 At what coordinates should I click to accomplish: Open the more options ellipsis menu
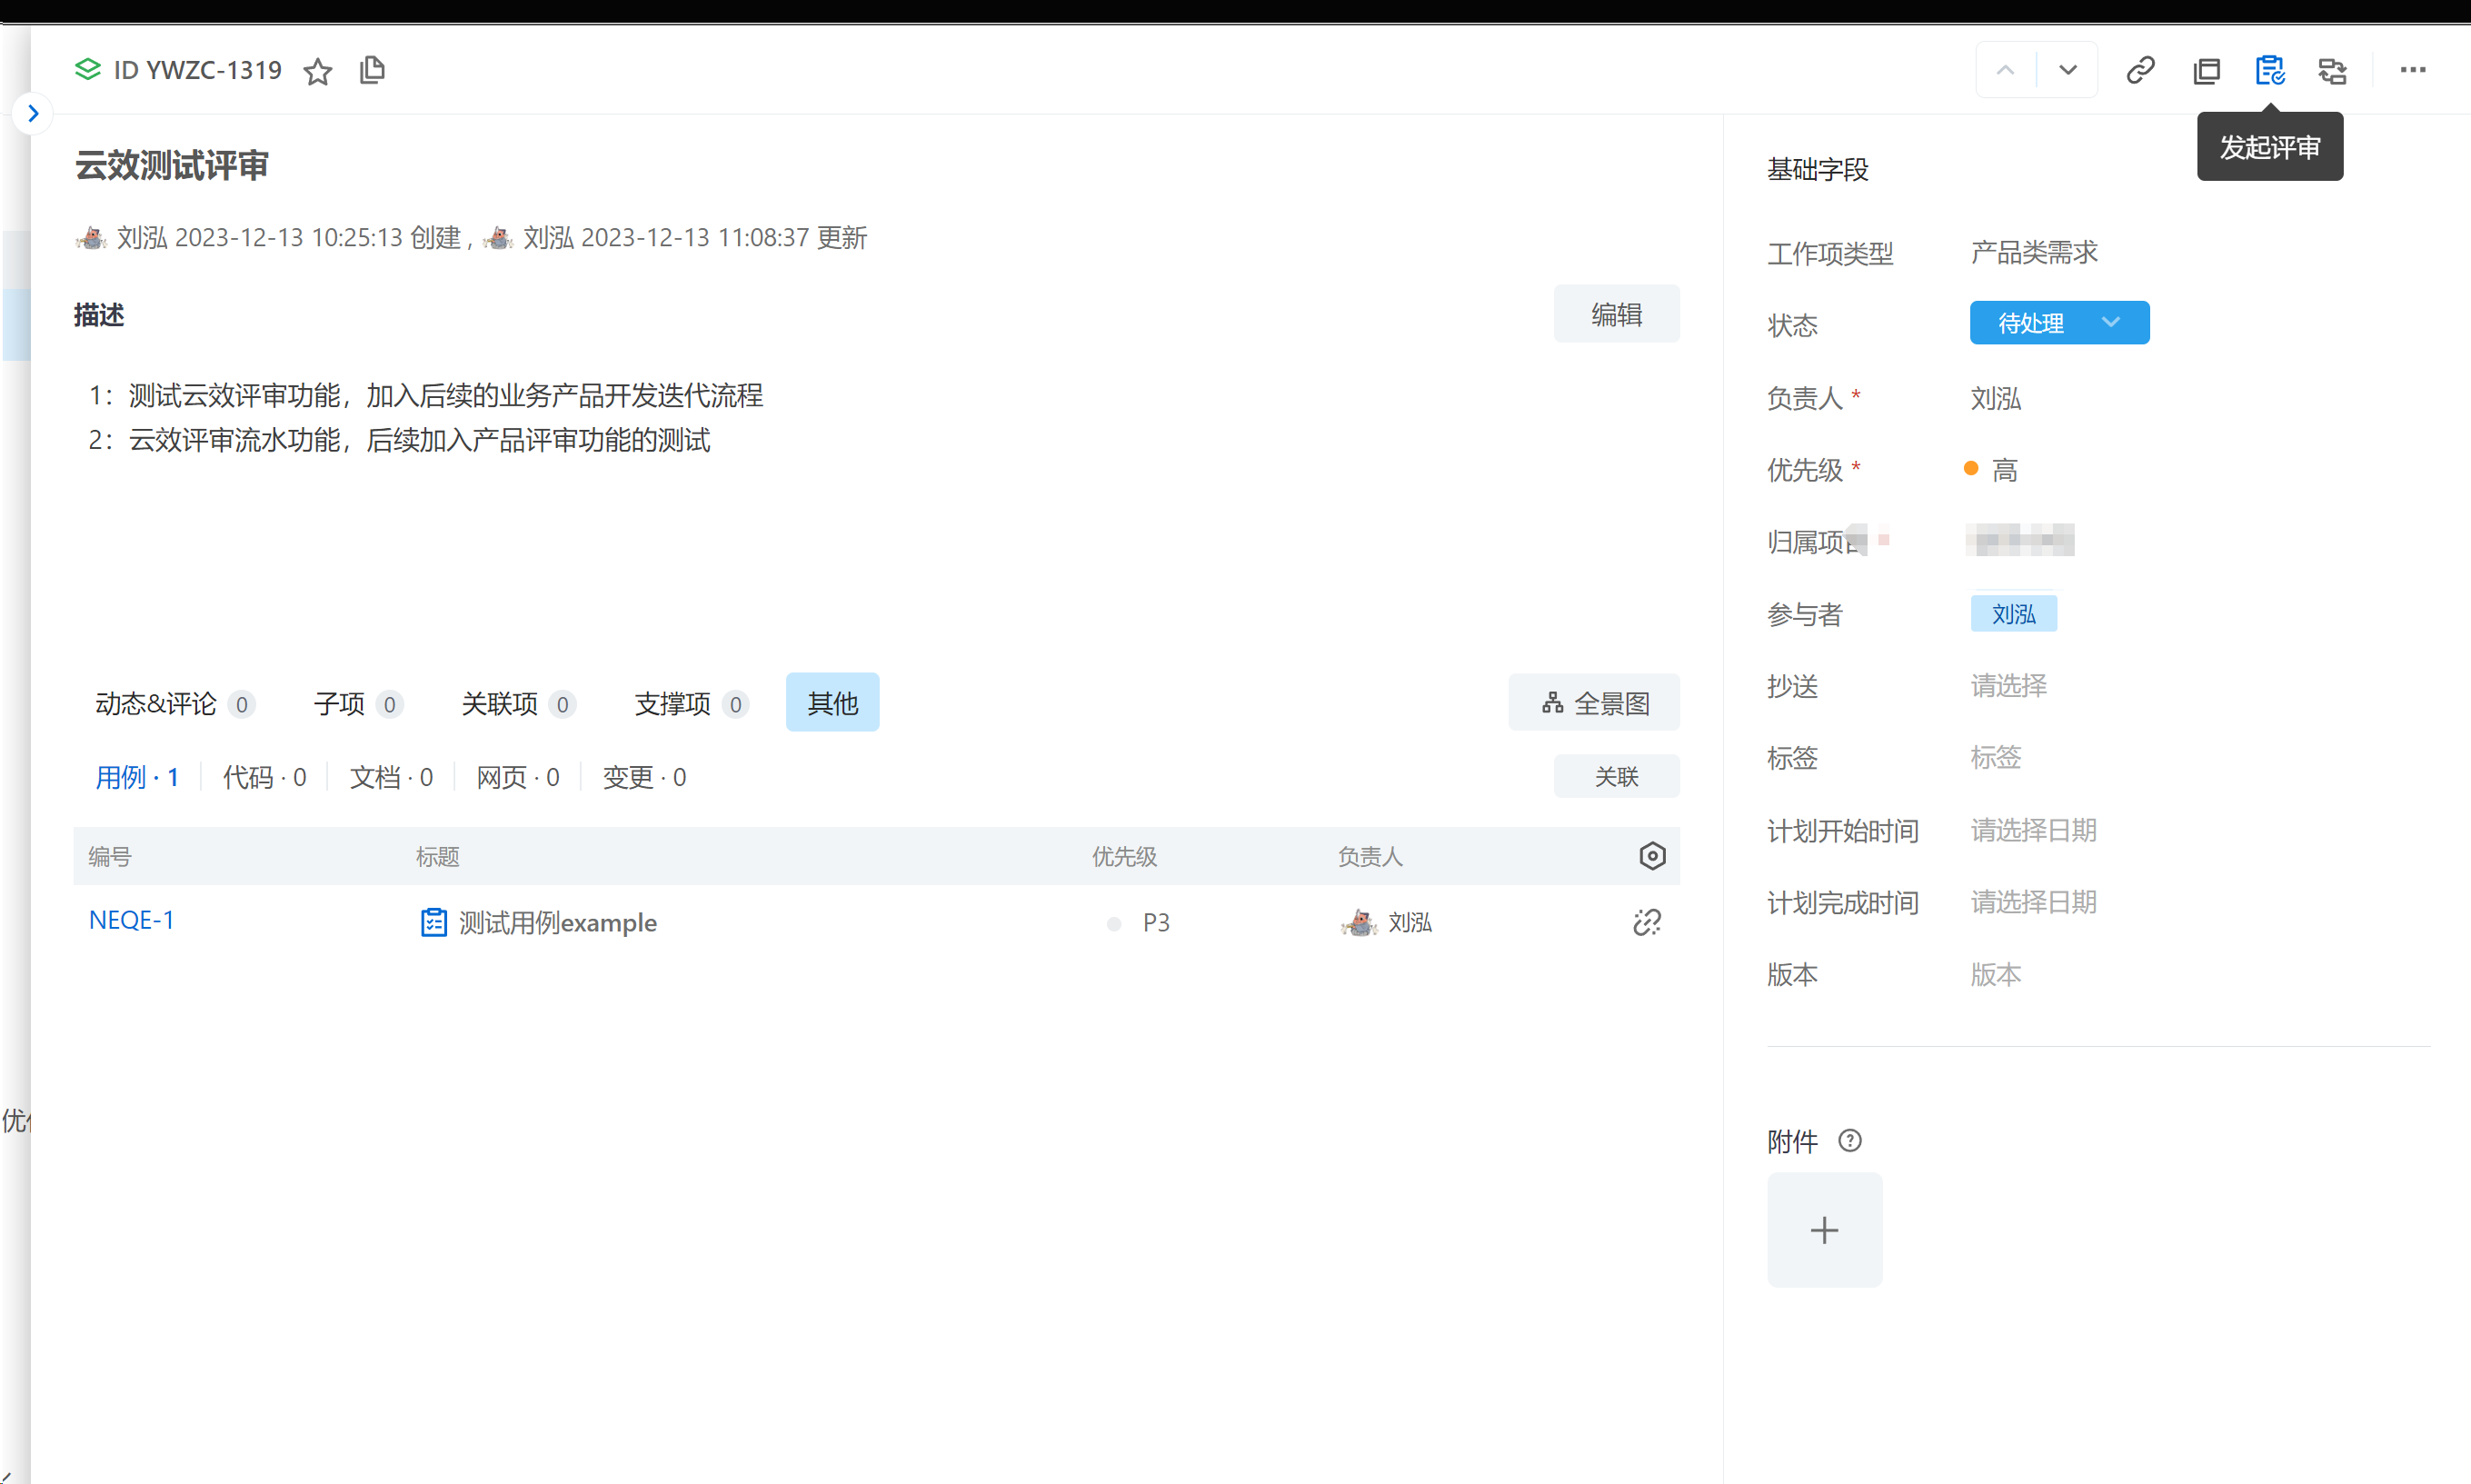coord(2412,70)
